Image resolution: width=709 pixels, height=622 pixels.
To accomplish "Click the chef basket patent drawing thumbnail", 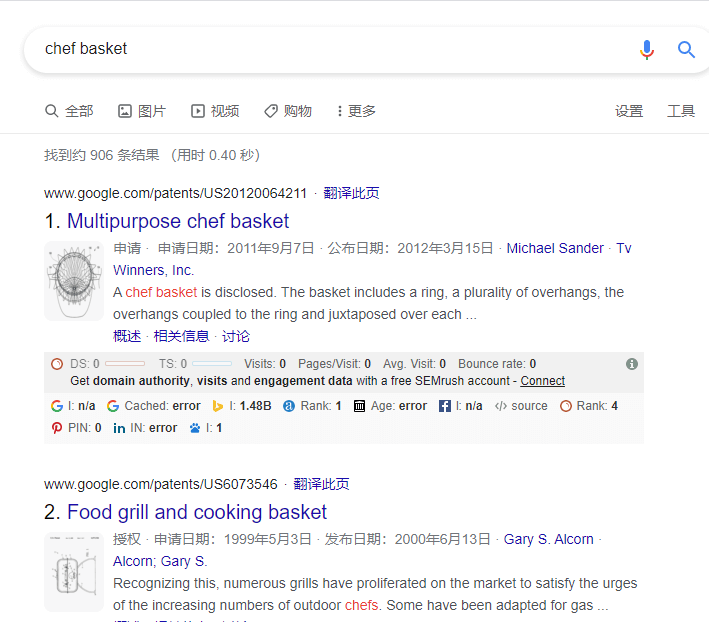I will tap(74, 281).
